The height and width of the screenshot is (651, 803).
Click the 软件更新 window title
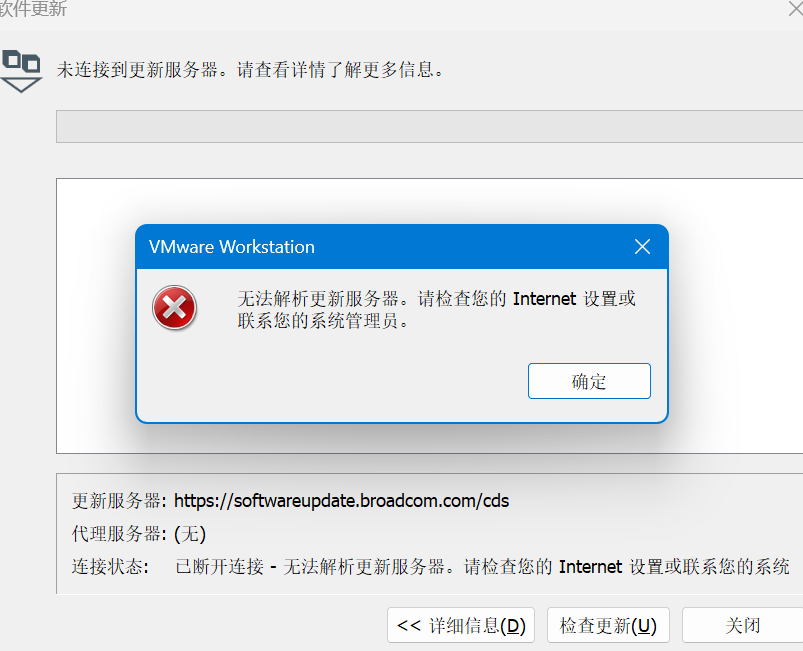click(33, 9)
